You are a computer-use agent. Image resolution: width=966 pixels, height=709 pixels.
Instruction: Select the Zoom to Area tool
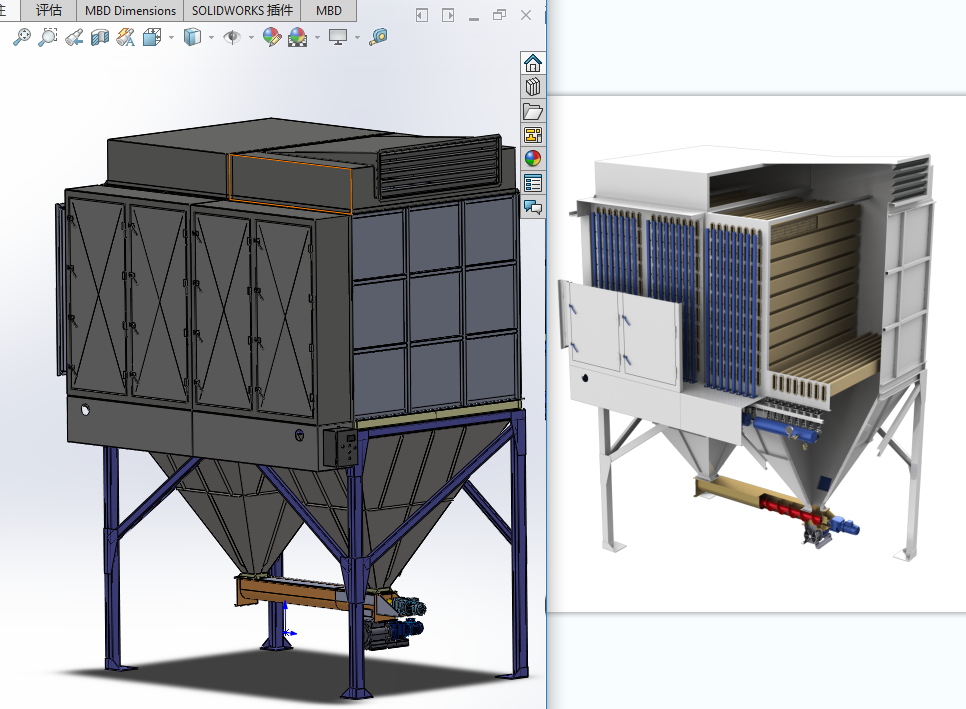pyautogui.click(x=47, y=37)
